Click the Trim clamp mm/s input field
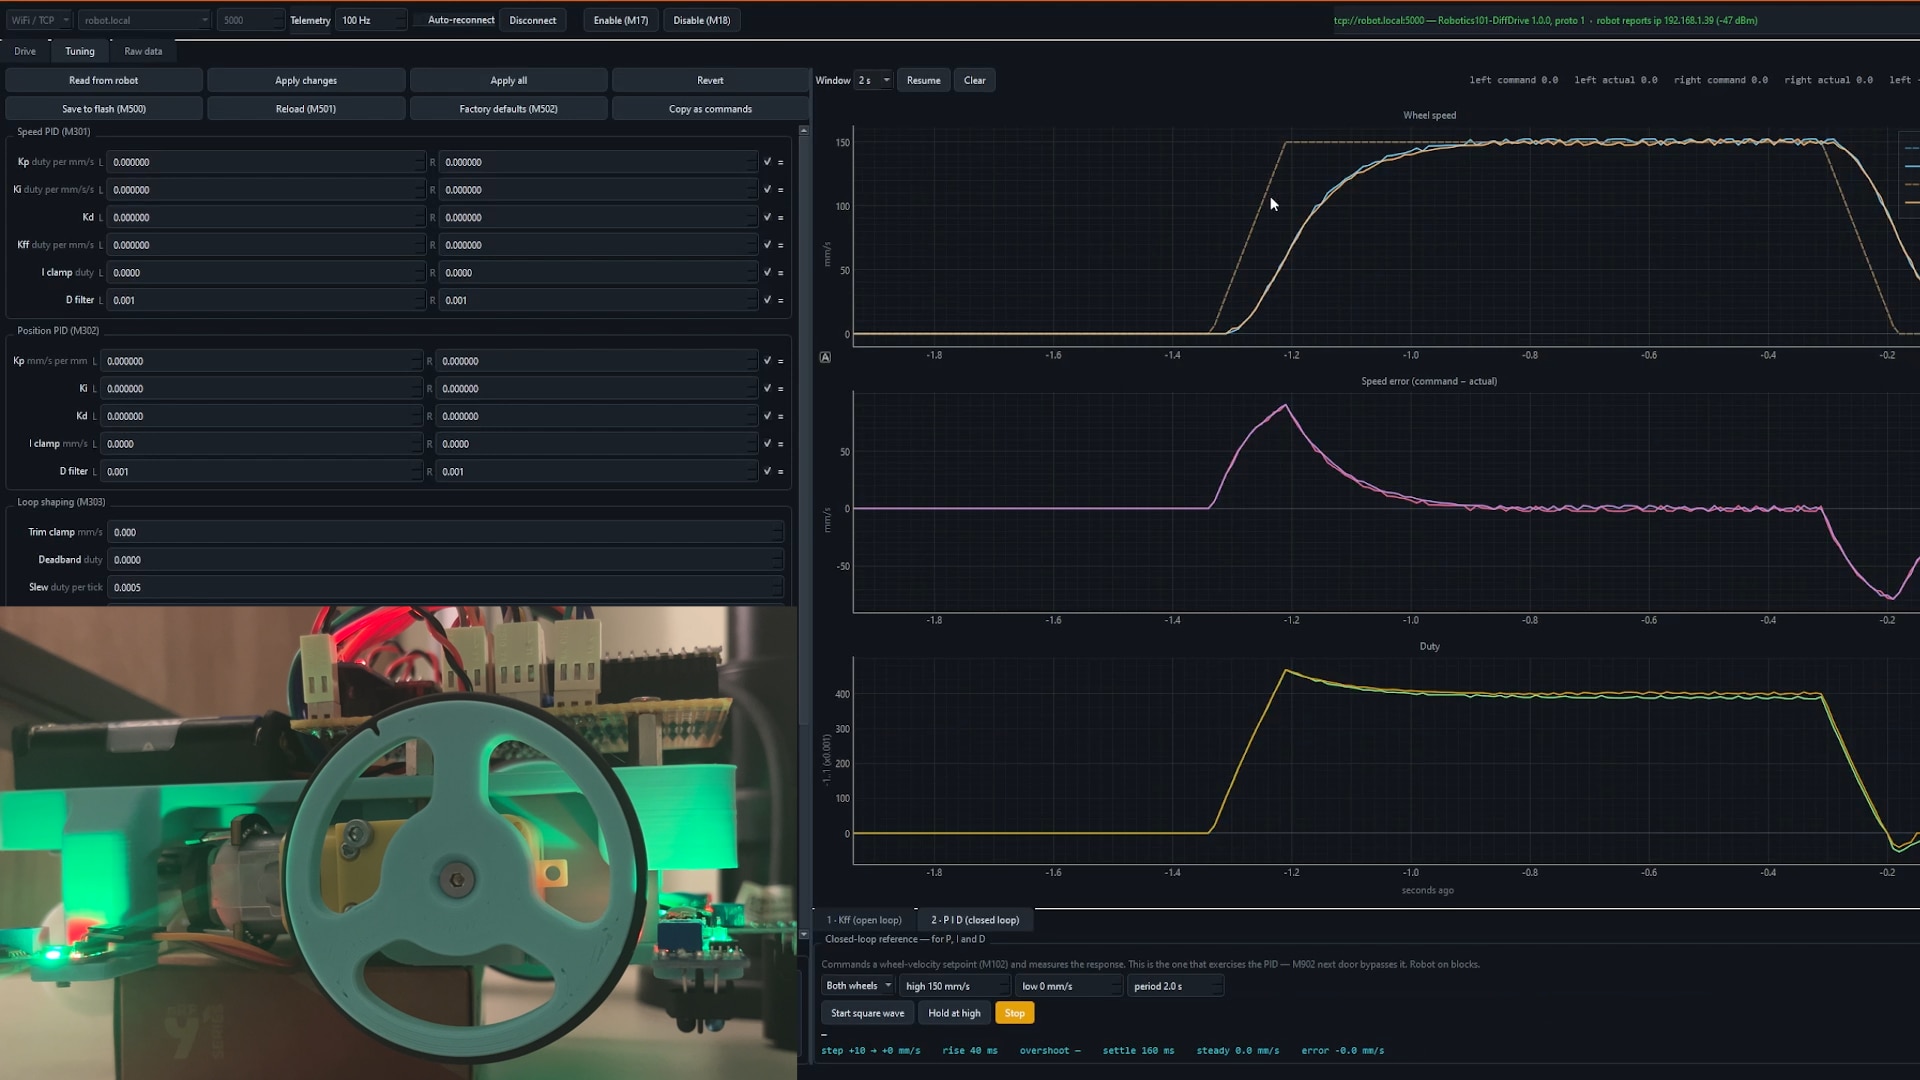Viewport: 1920px width, 1080px height. pos(445,533)
